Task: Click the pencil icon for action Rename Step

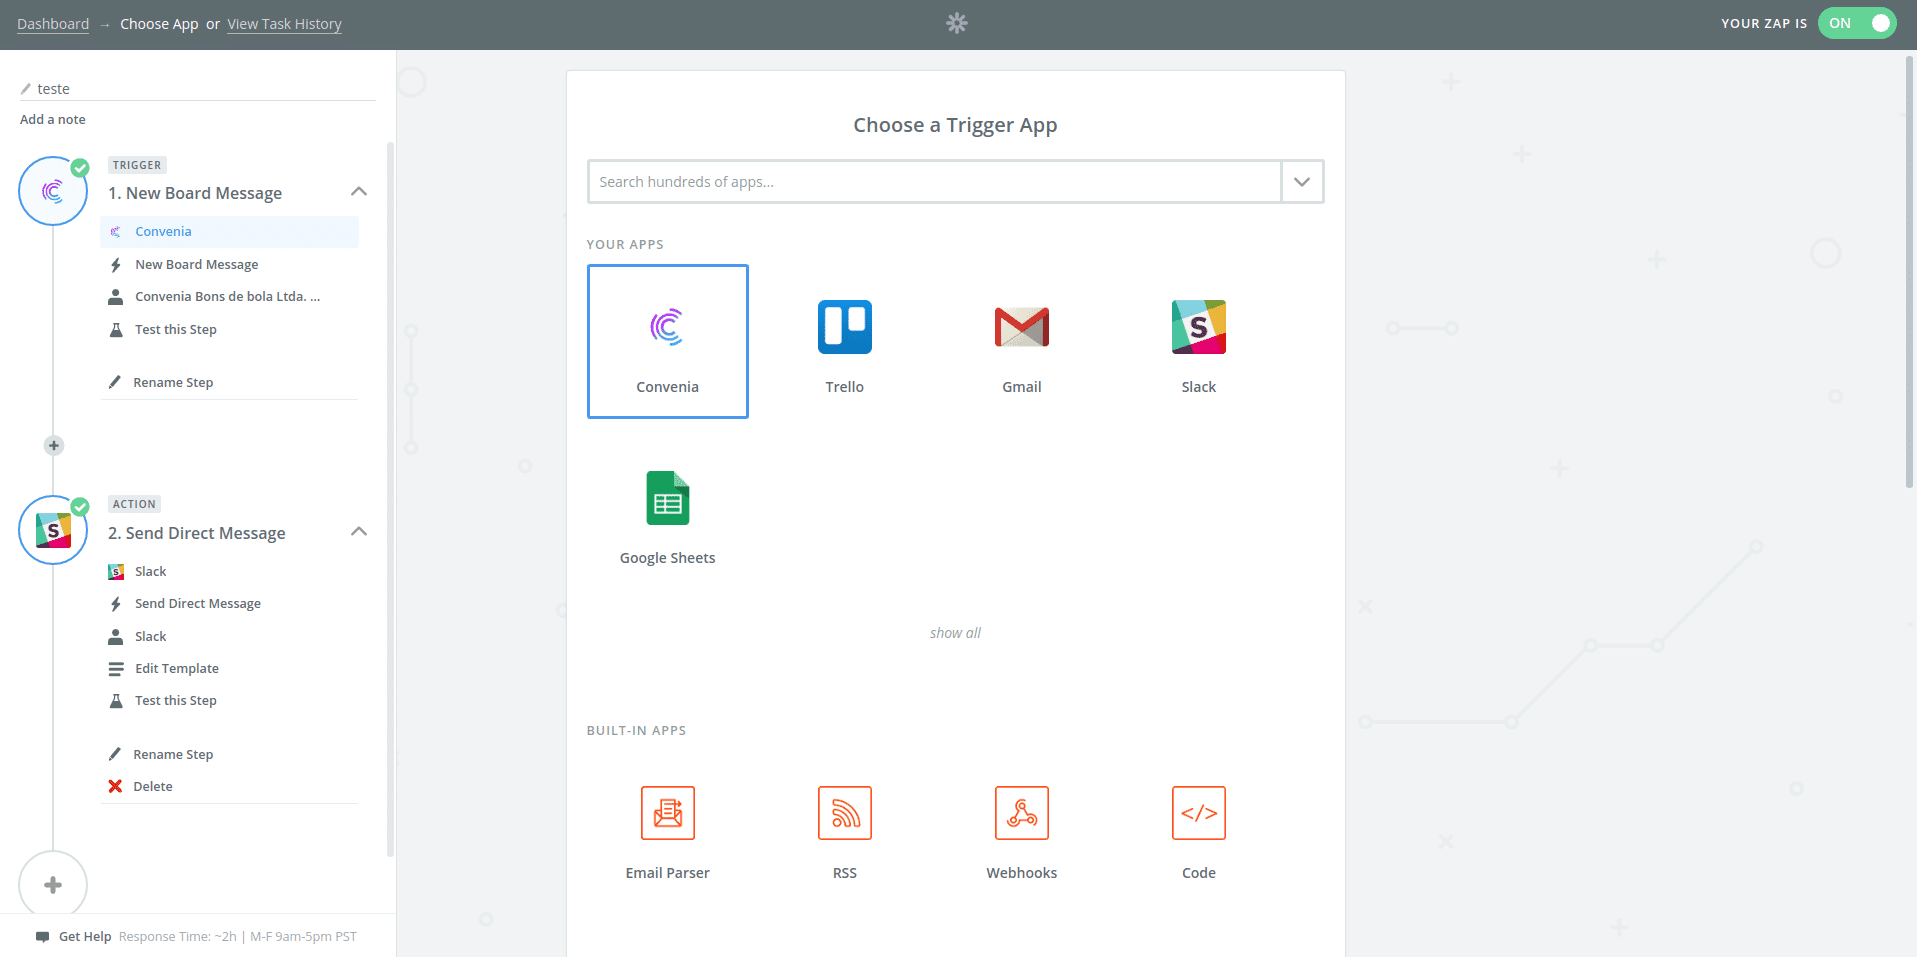Action: click(x=115, y=754)
